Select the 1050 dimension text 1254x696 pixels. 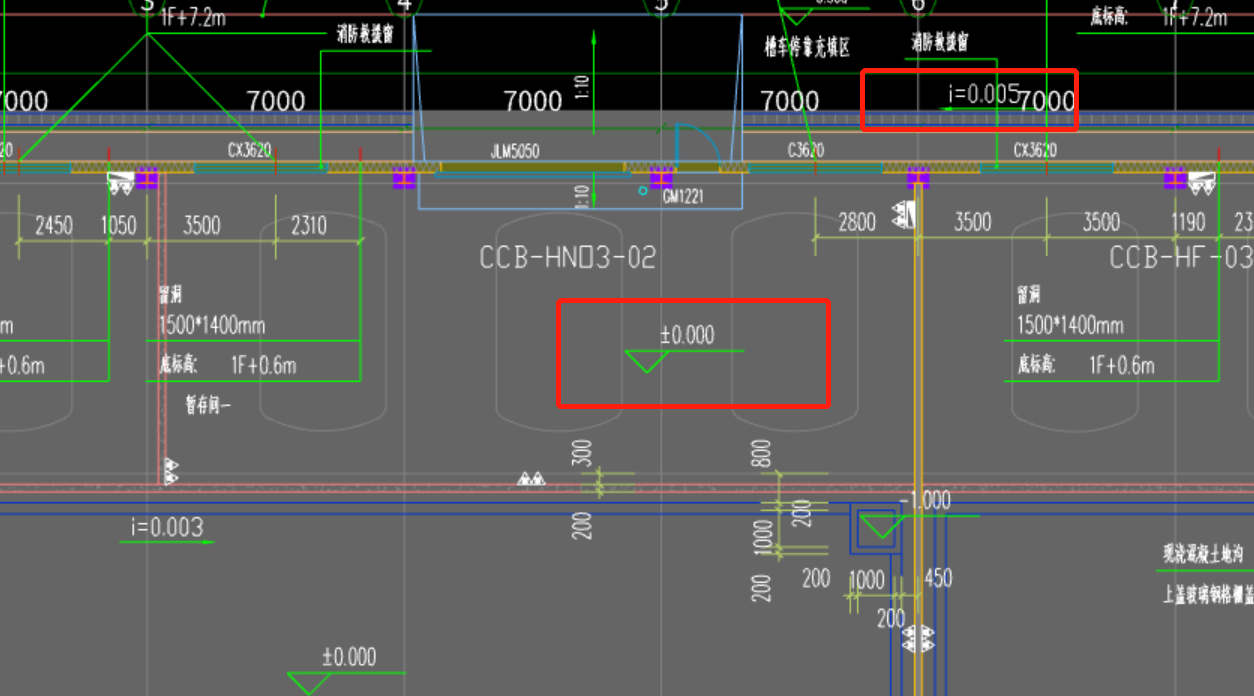coord(118,225)
